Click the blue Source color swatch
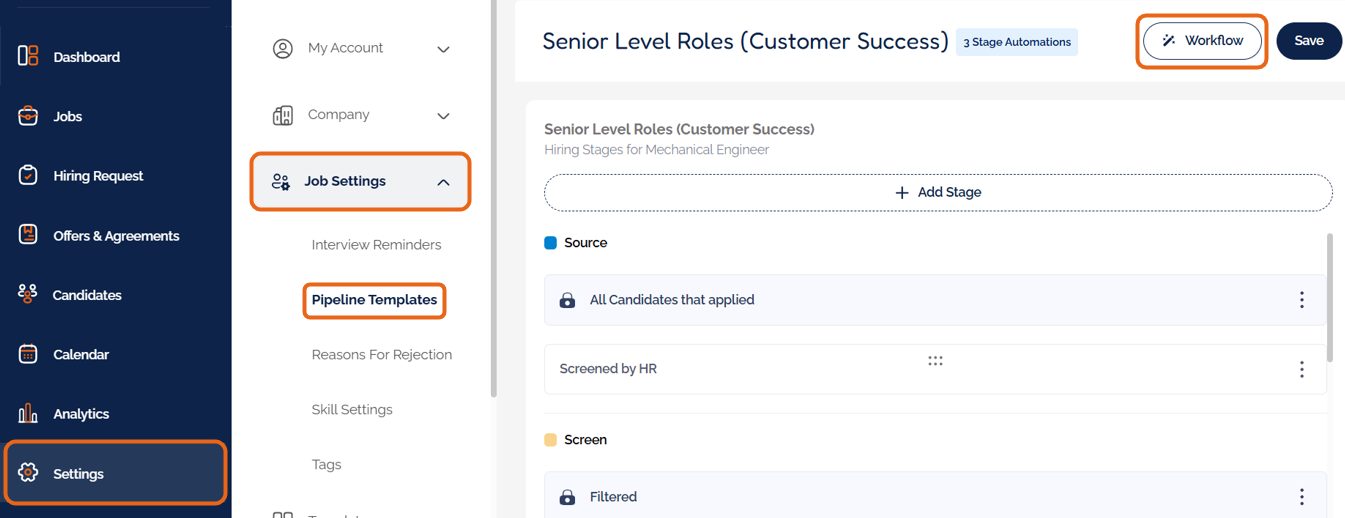The width and height of the screenshot is (1345, 518). [550, 243]
